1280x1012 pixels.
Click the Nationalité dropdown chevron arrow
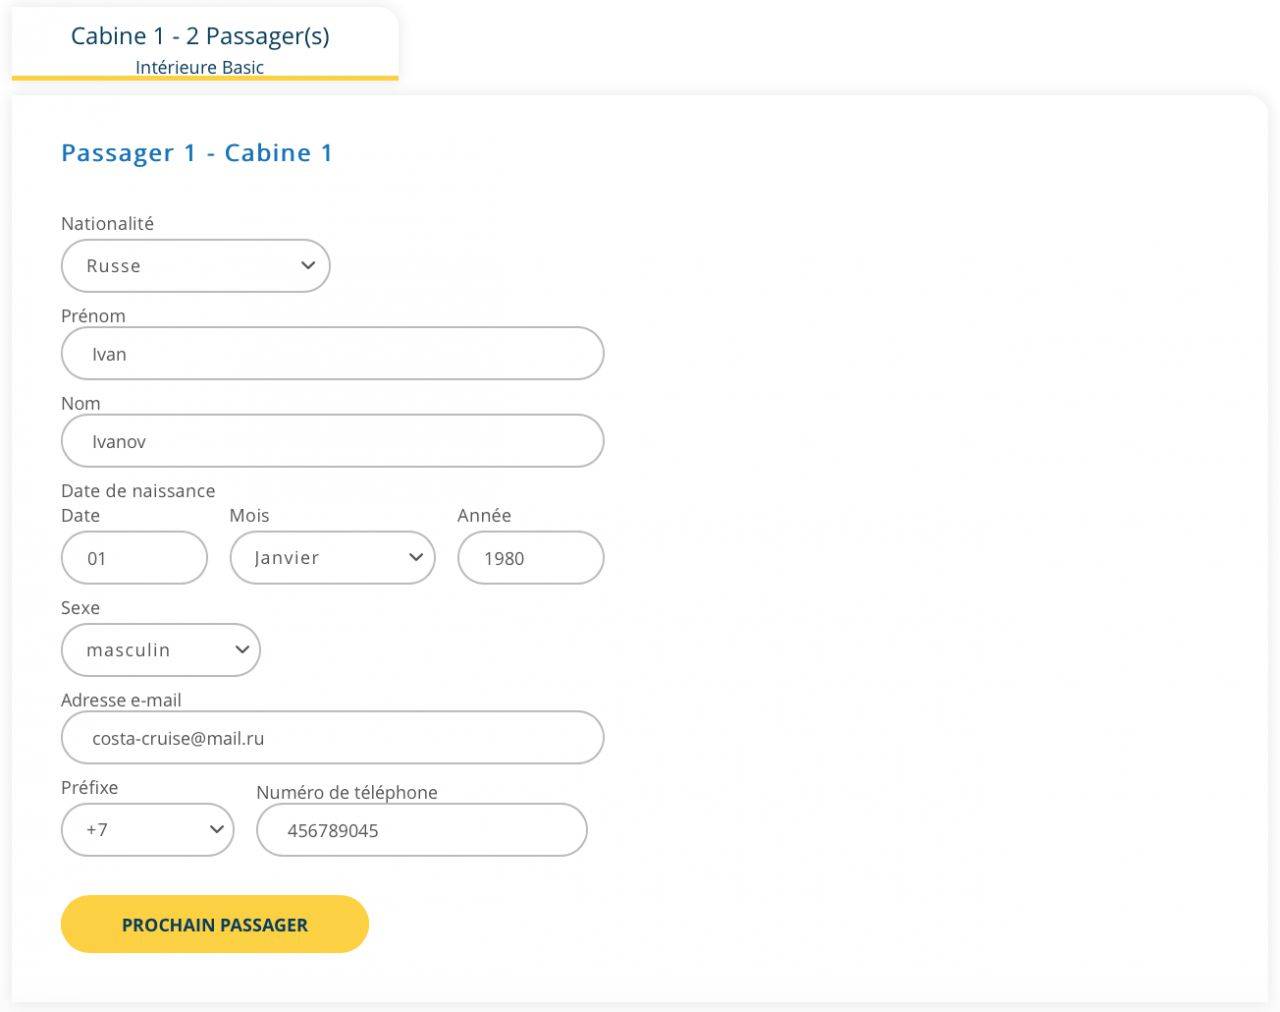click(308, 266)
